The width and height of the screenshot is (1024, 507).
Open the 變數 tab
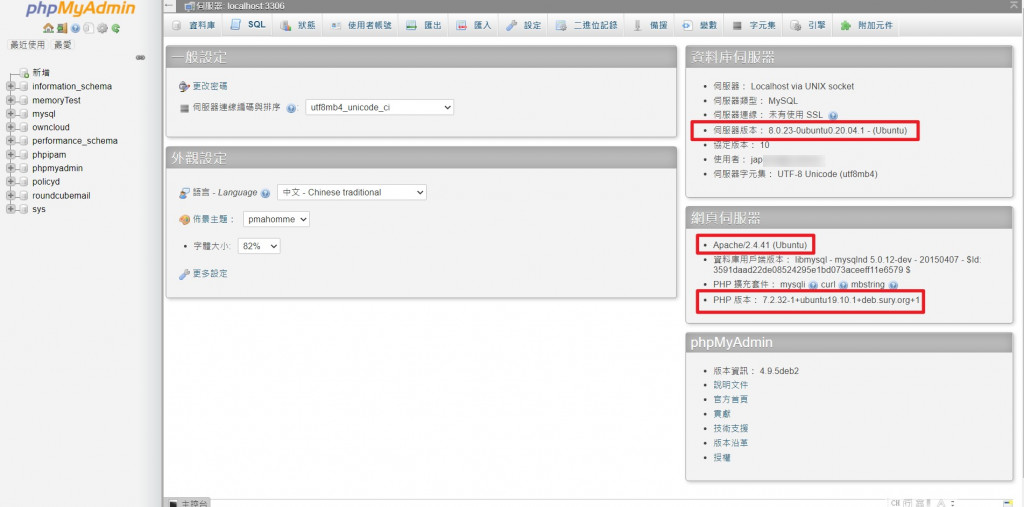pos(700,25)
